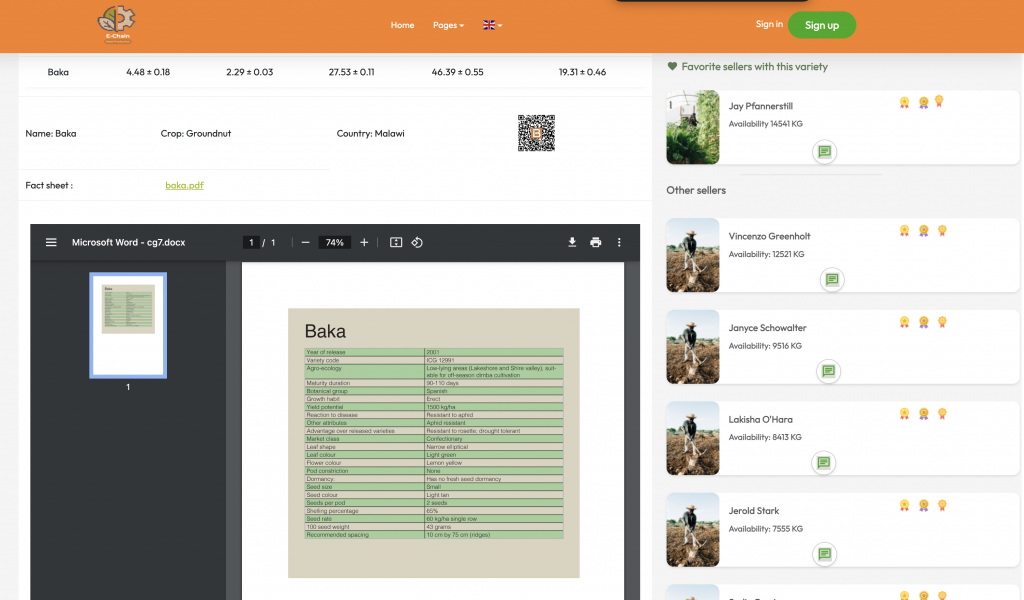Viewport: 1024px width, 600px height.
Task: Click Jay Pfannerstill seller name
Action: tap(761, 106)
